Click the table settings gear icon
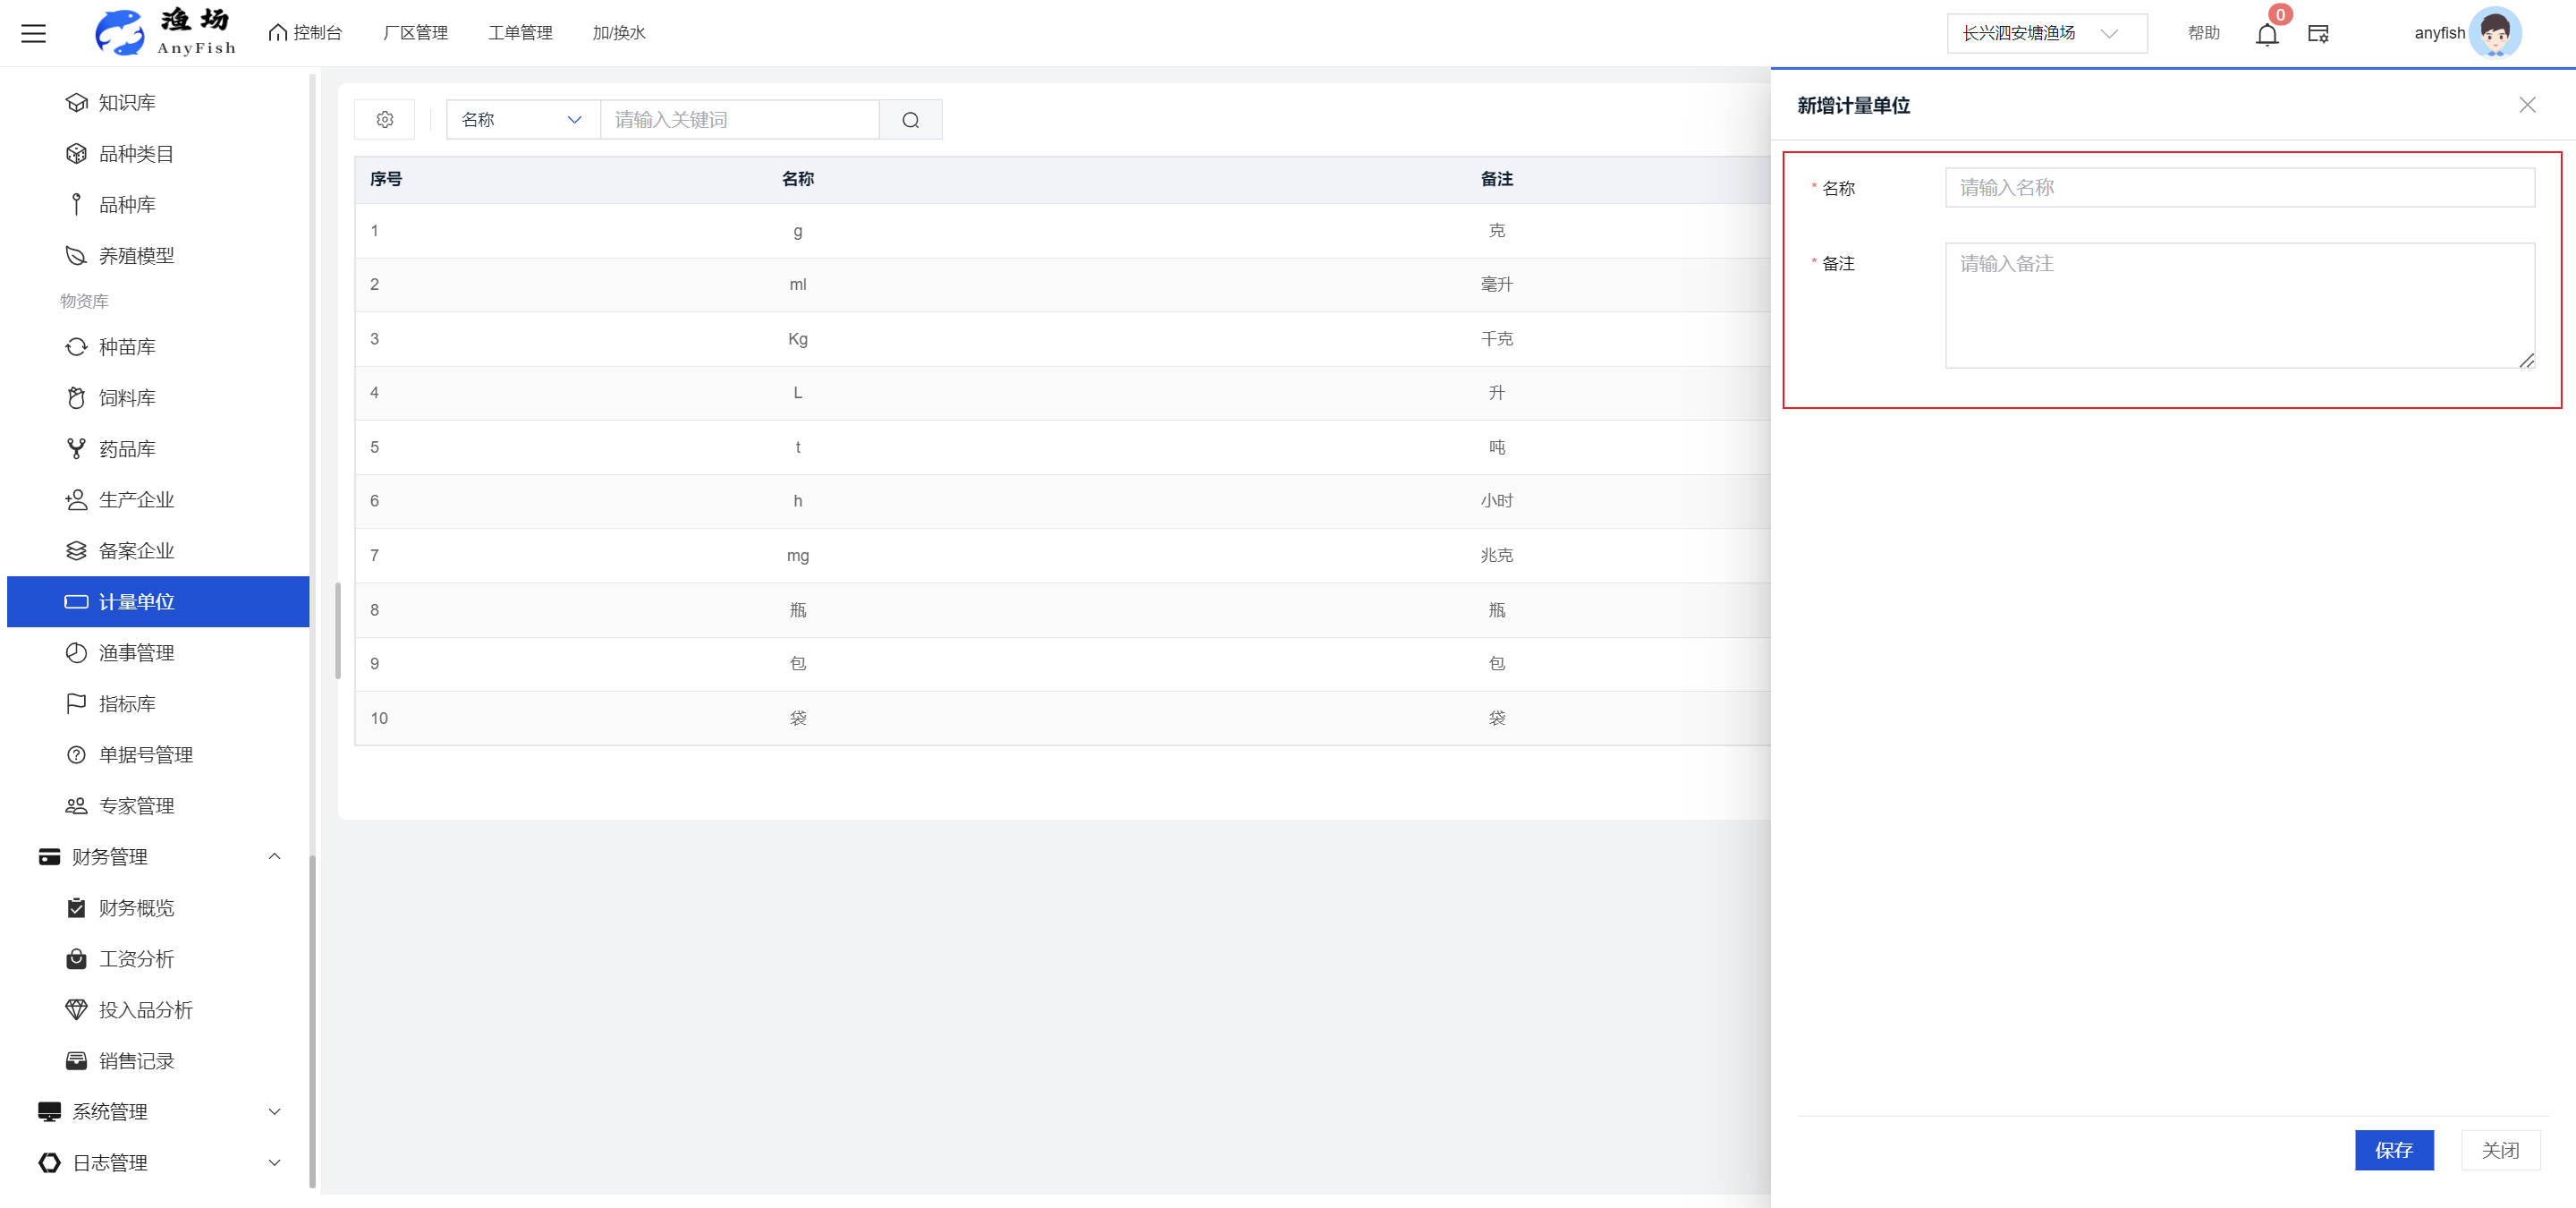Viewport: 2576px width, 1208px height. pyautogui.click(x=385, y=120)
